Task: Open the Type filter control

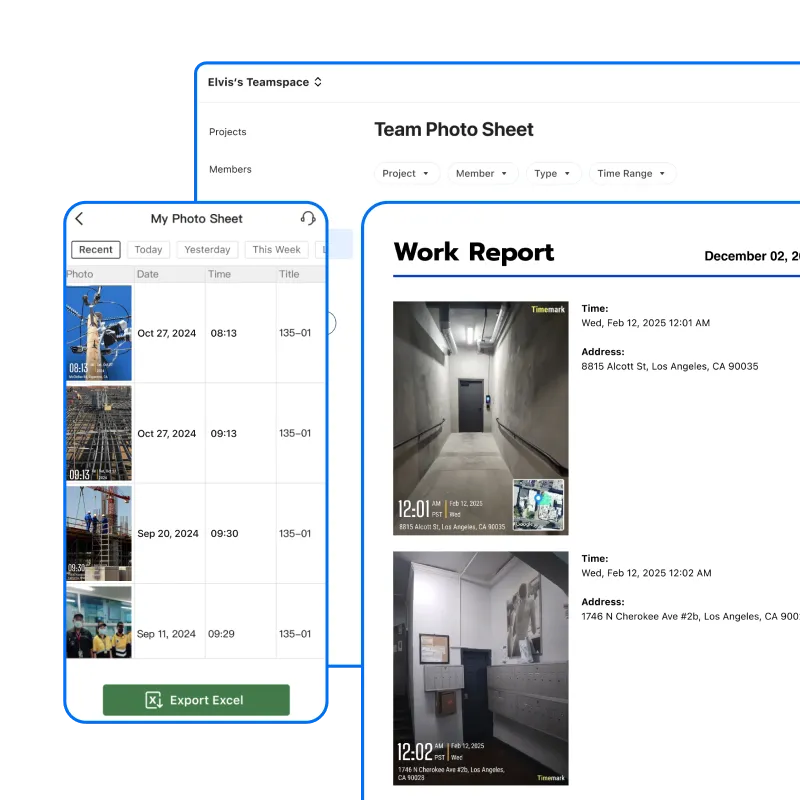Action: pyautogui.click(x=553, y=173)
